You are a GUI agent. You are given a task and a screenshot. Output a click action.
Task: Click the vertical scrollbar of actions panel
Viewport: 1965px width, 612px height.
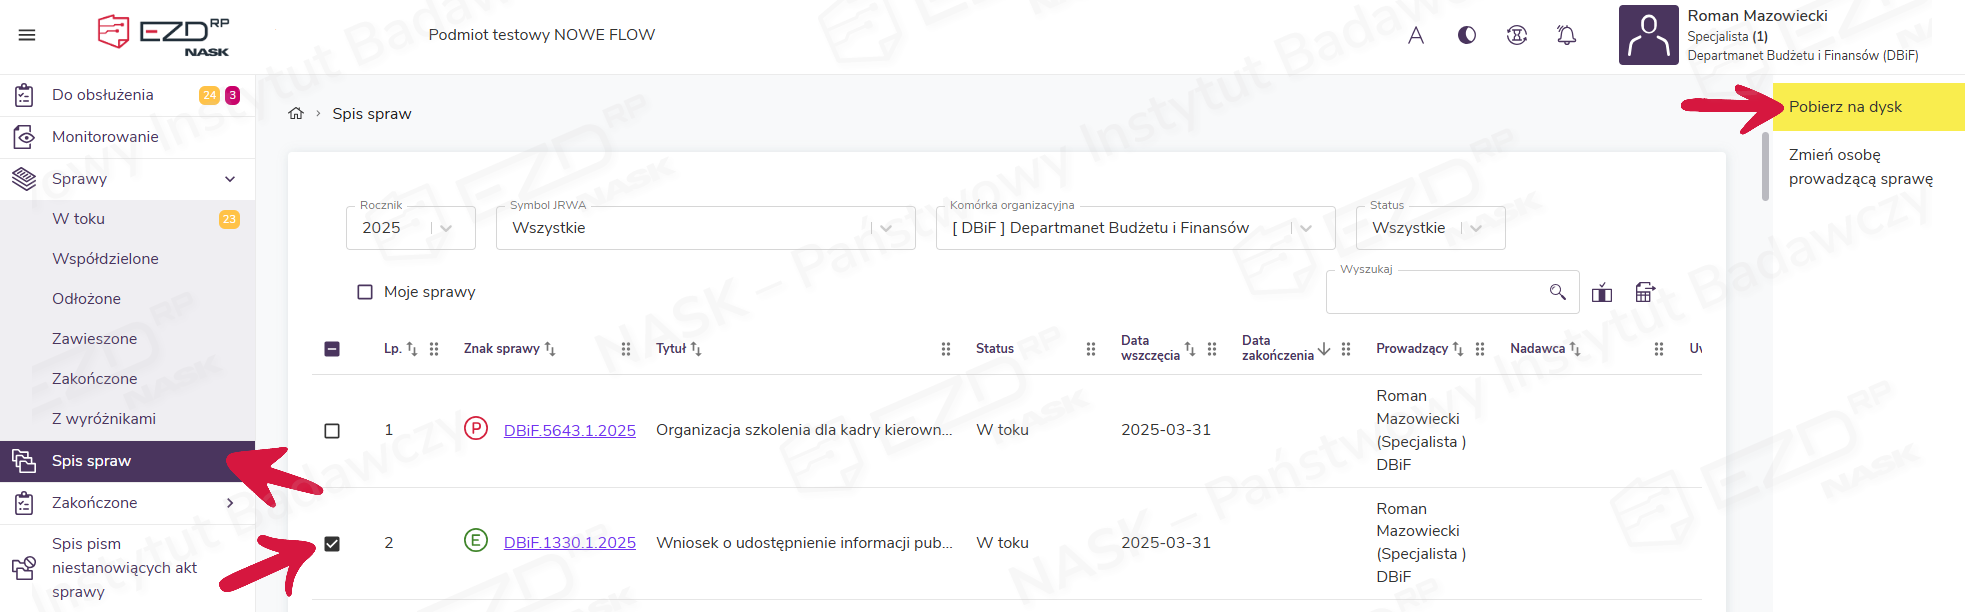point(1765,167)
